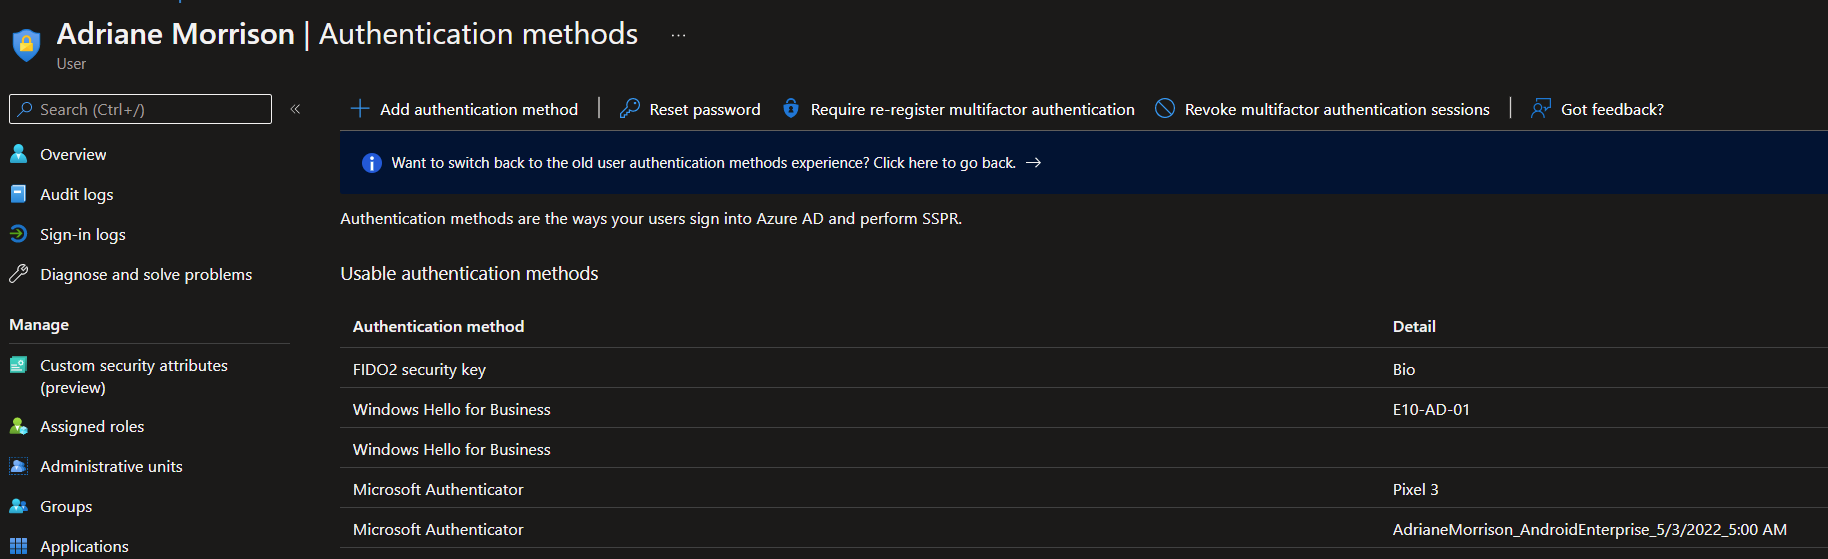Click the revoke circle-slash icon
Image resolution: width=1828 pixels, height=559 pixels.
coord(1165,108)
